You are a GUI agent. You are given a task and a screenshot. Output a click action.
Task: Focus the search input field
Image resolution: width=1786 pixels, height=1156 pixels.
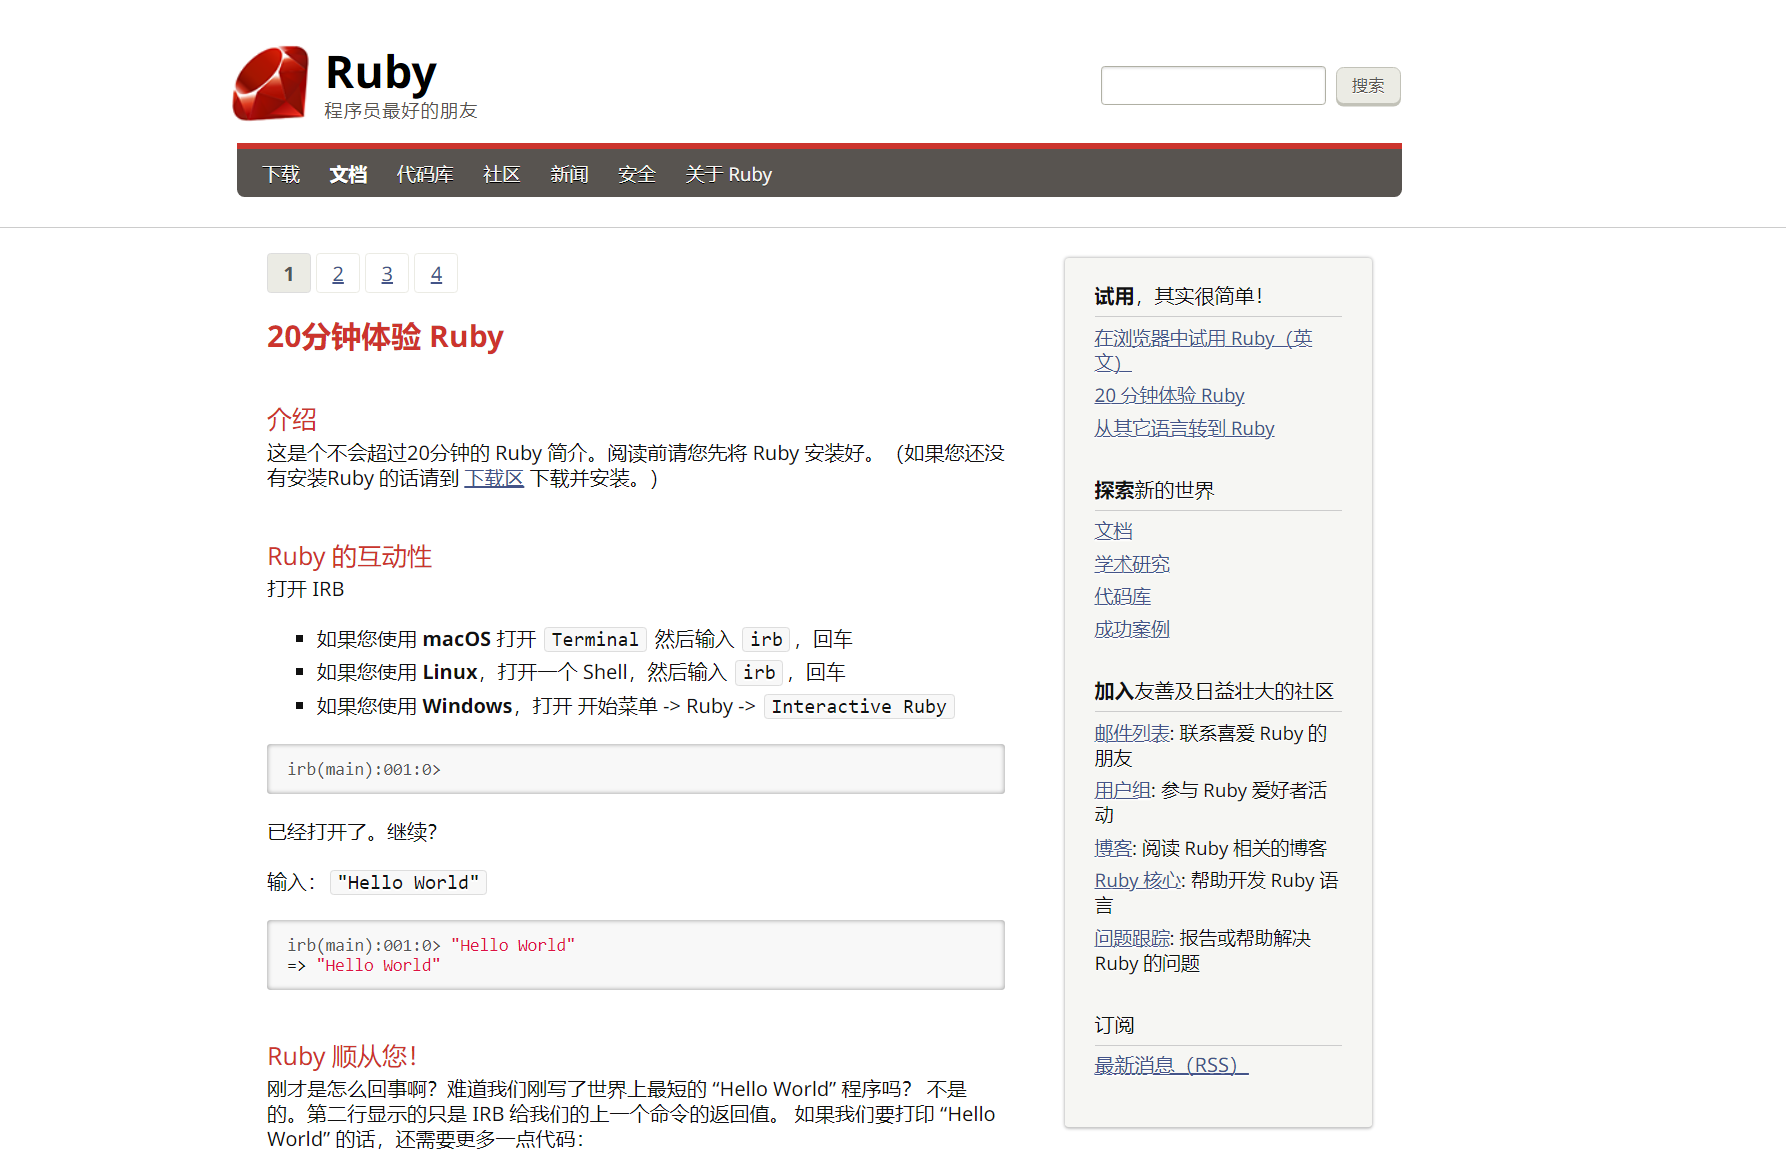coord(1213,86)
